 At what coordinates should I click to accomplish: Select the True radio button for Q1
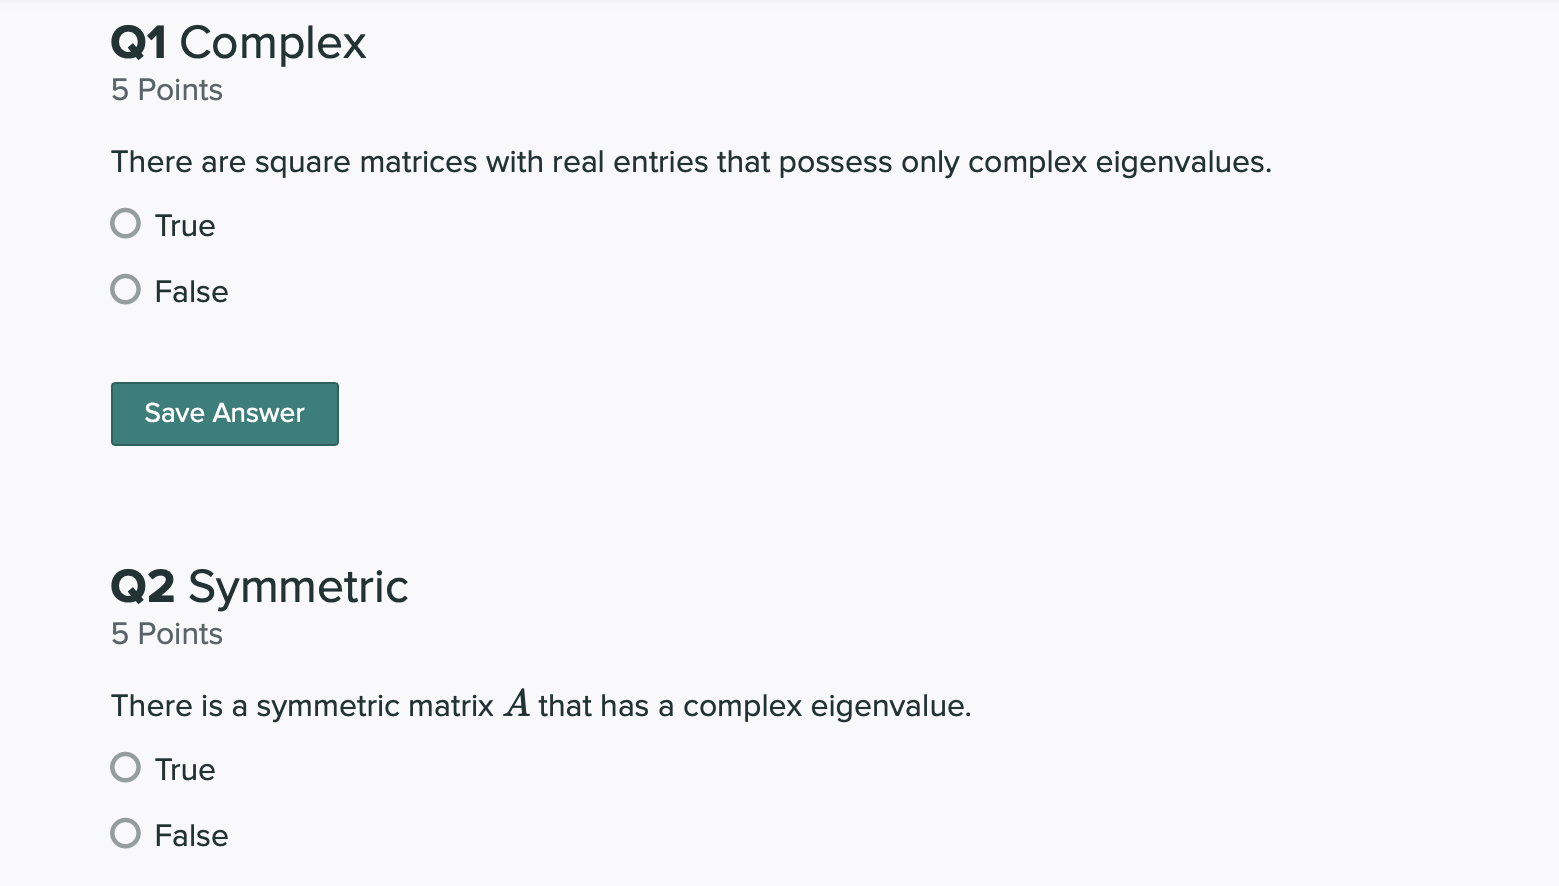[125, 224]
